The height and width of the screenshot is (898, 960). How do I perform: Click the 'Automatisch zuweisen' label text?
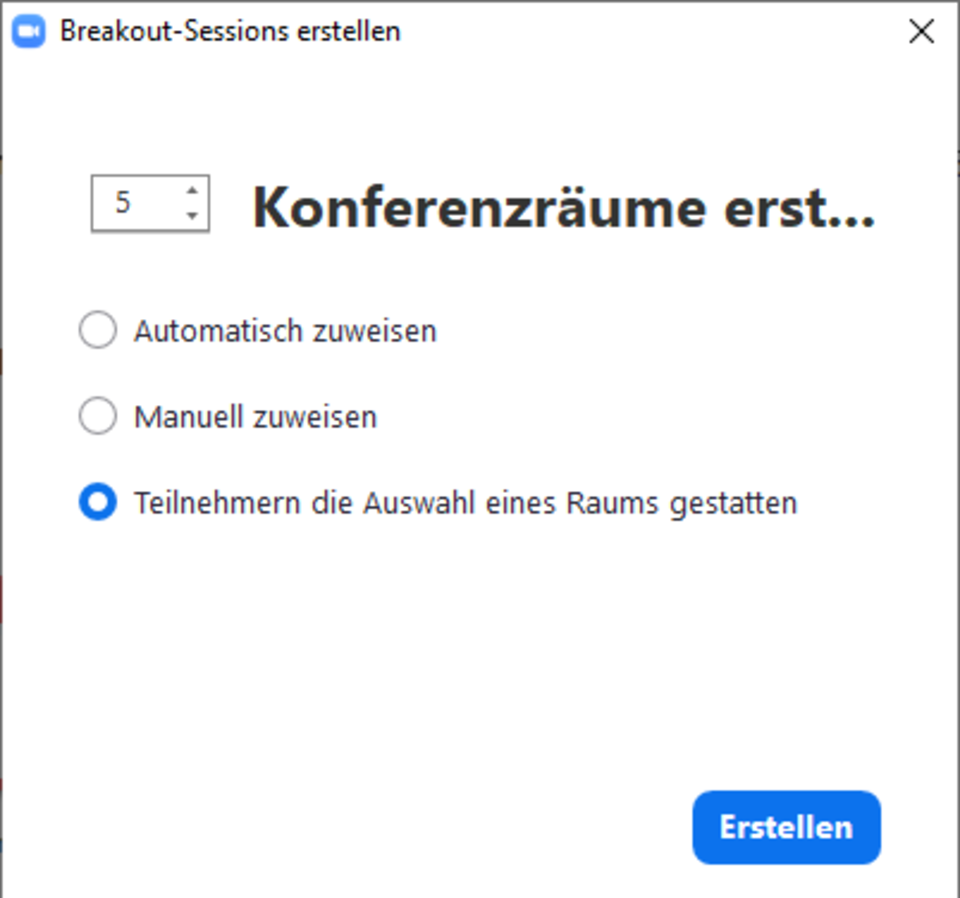click(285, 331)
